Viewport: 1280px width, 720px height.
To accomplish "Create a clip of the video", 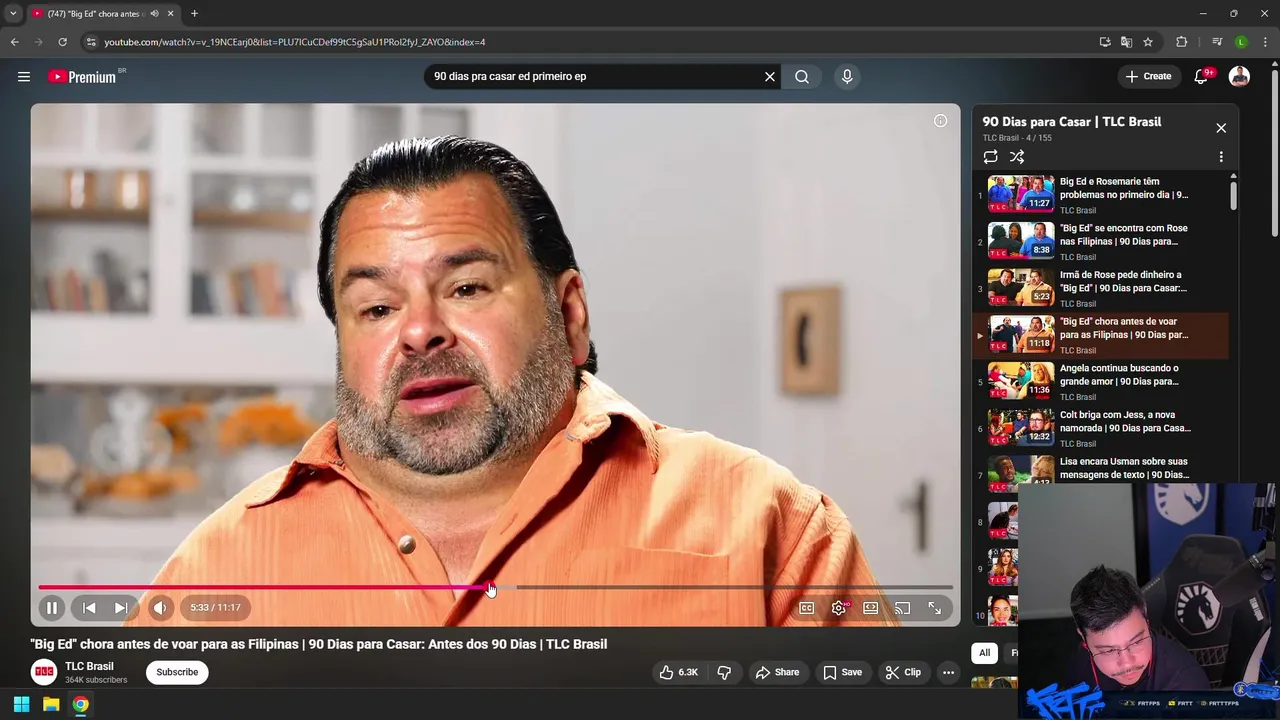I will (903, 672).
